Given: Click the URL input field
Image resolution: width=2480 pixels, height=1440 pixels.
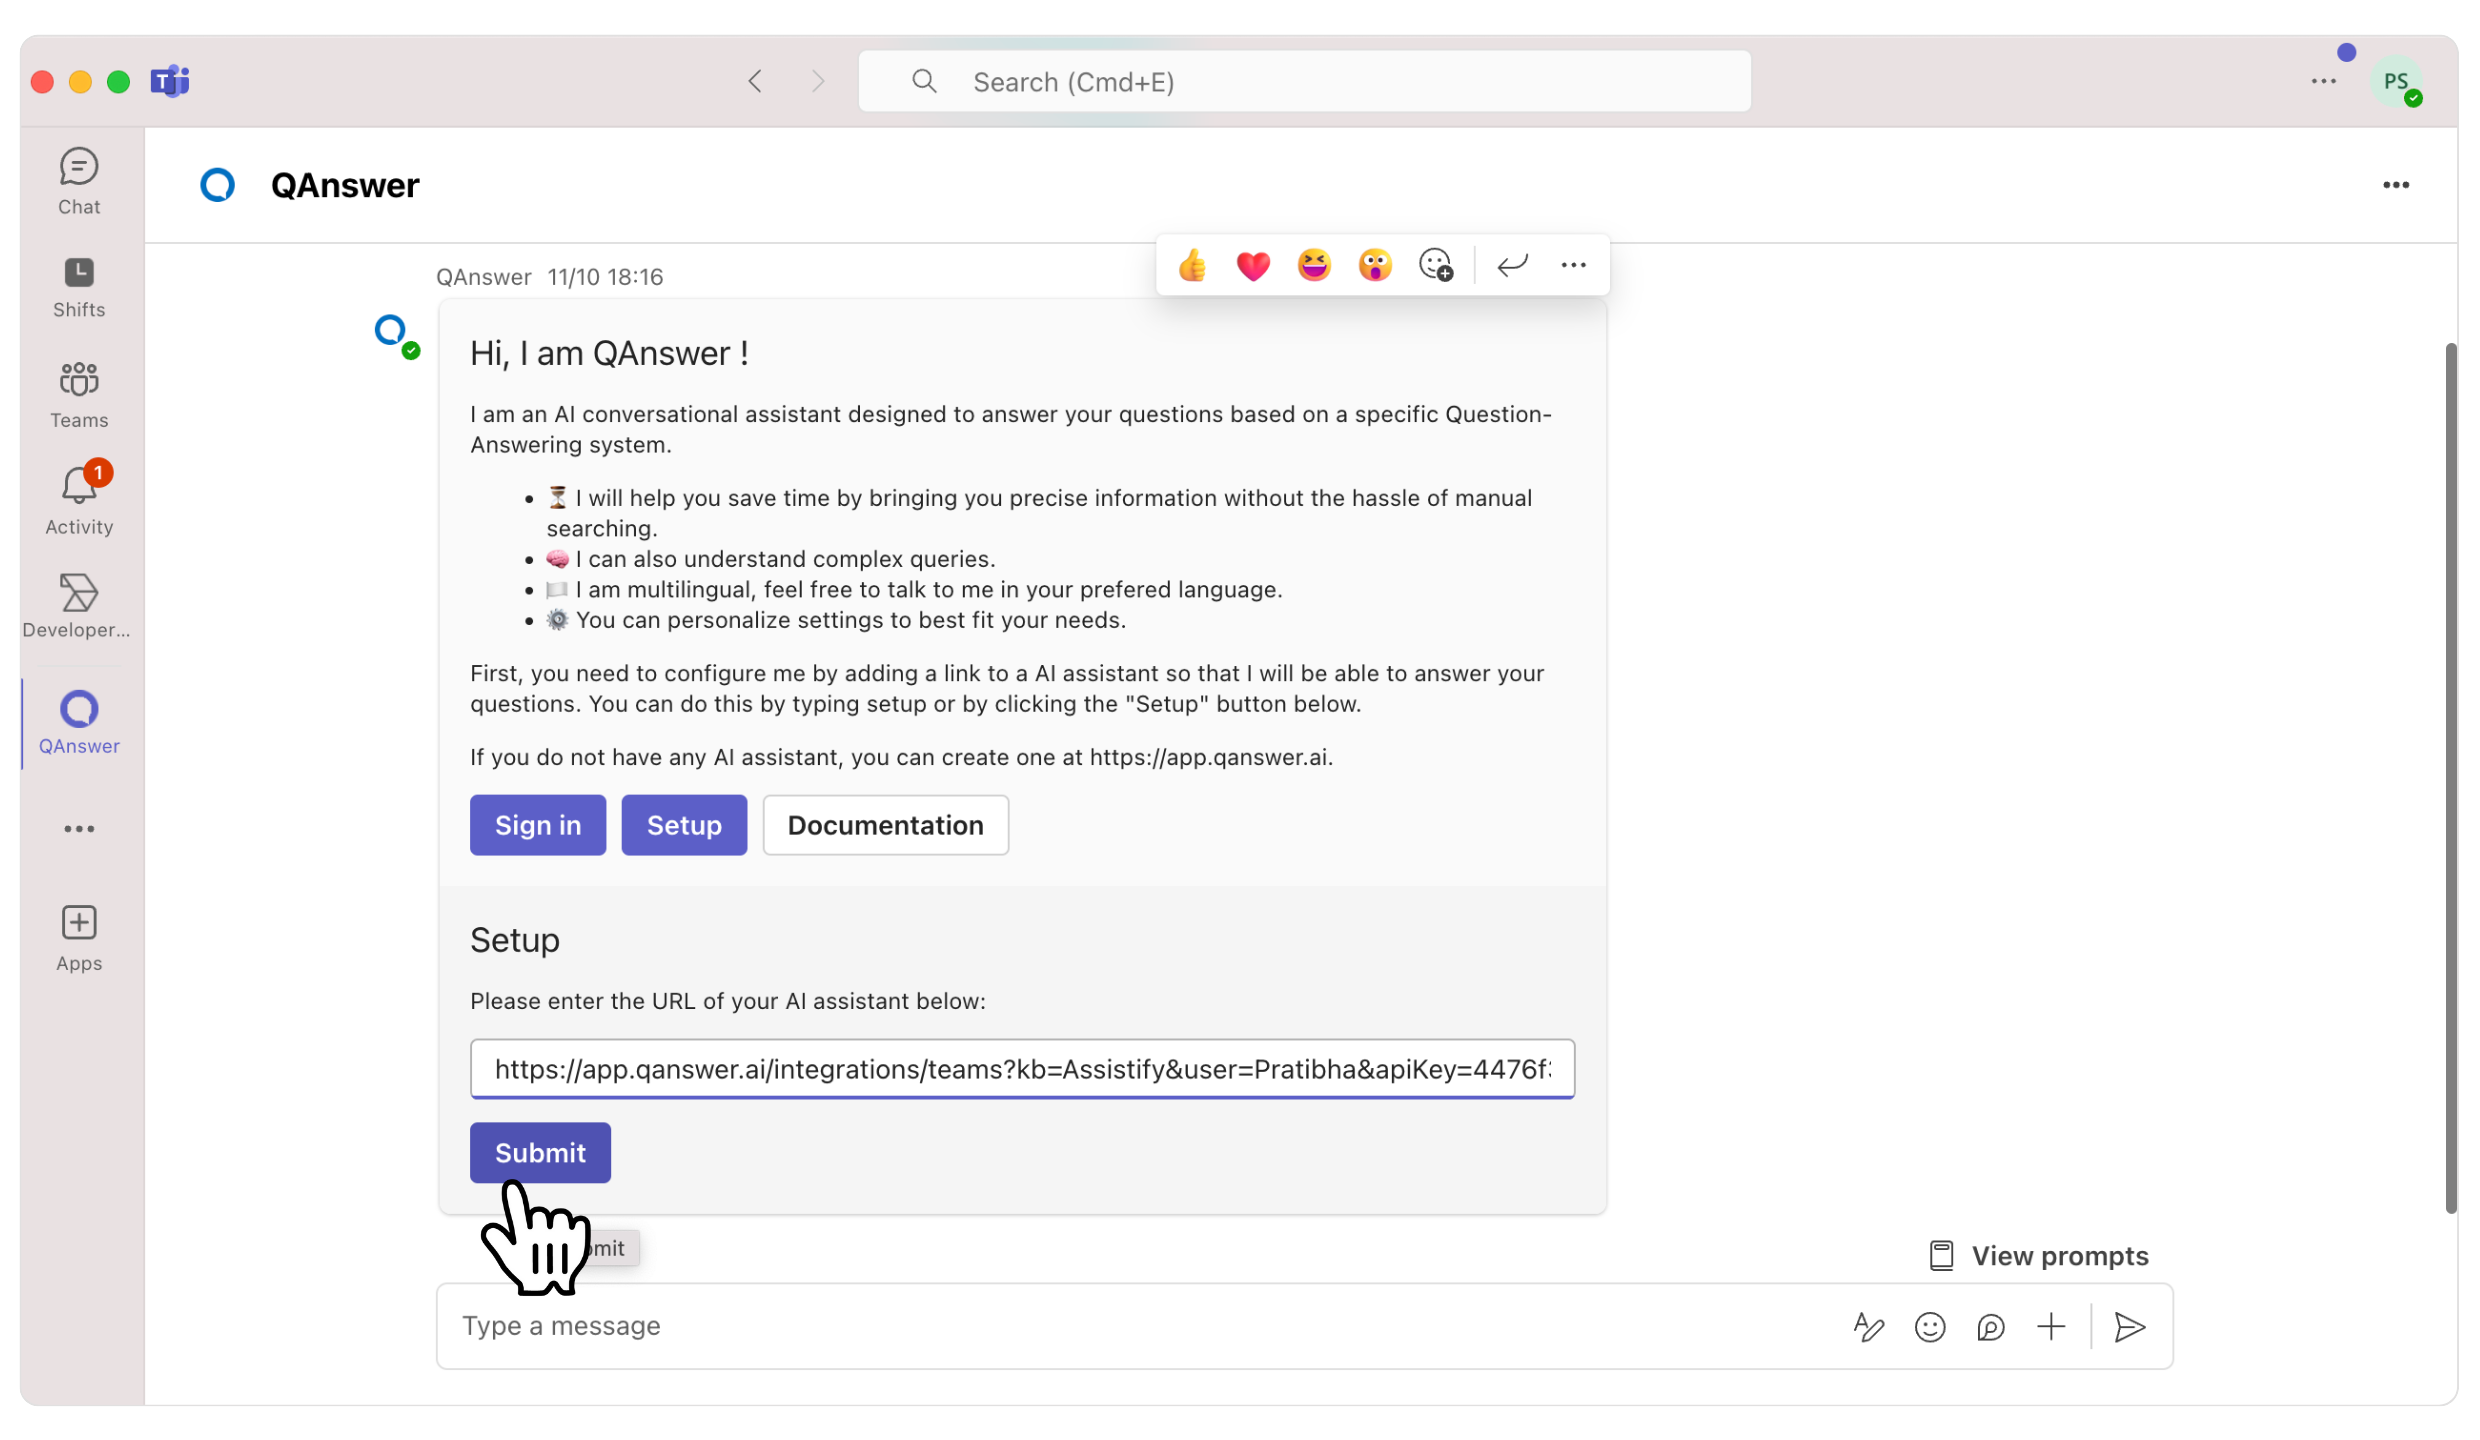Looking at the screenshot, I should [1023, 1068].
